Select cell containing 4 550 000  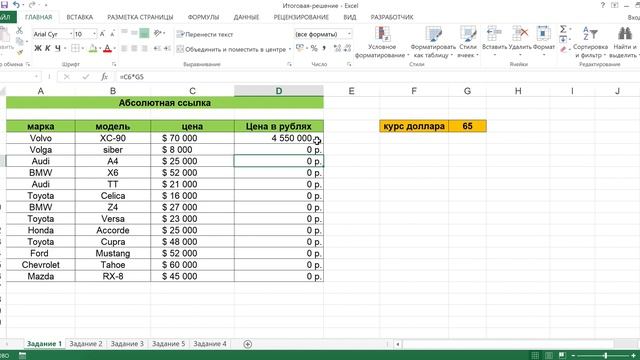click(279, 138)
